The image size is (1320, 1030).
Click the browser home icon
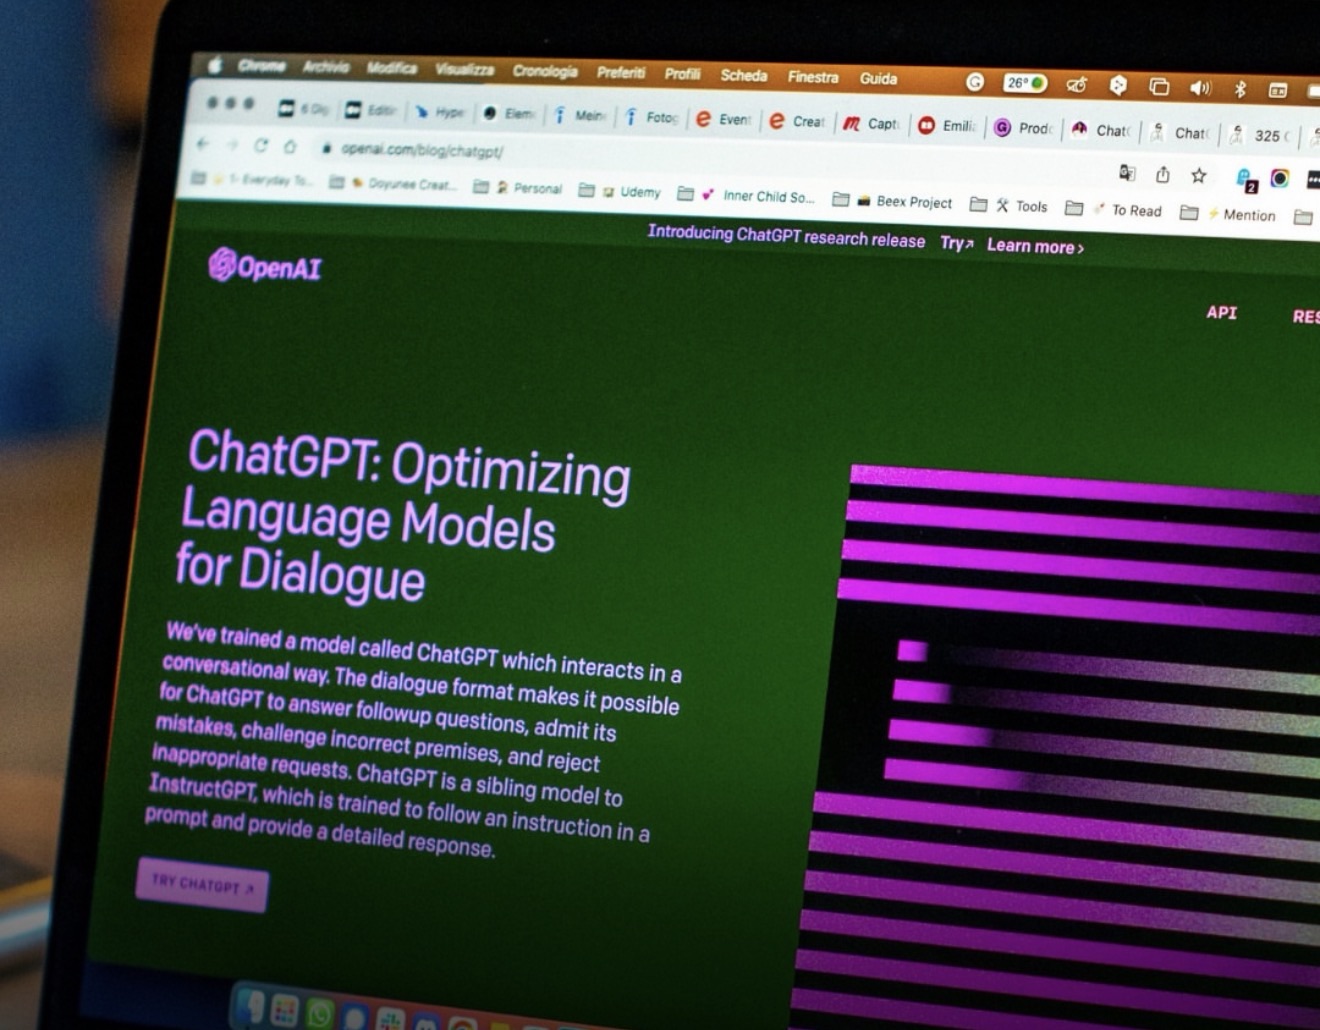(x=290, y=146)
